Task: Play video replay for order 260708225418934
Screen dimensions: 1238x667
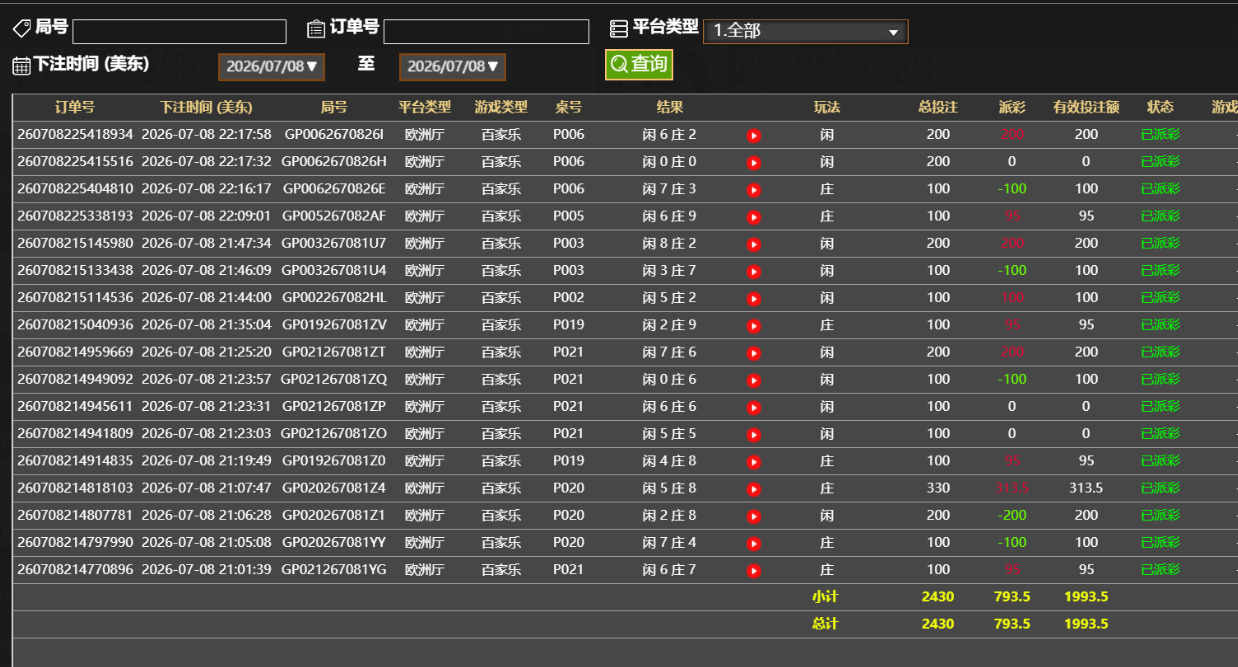Action: (754, 135)
